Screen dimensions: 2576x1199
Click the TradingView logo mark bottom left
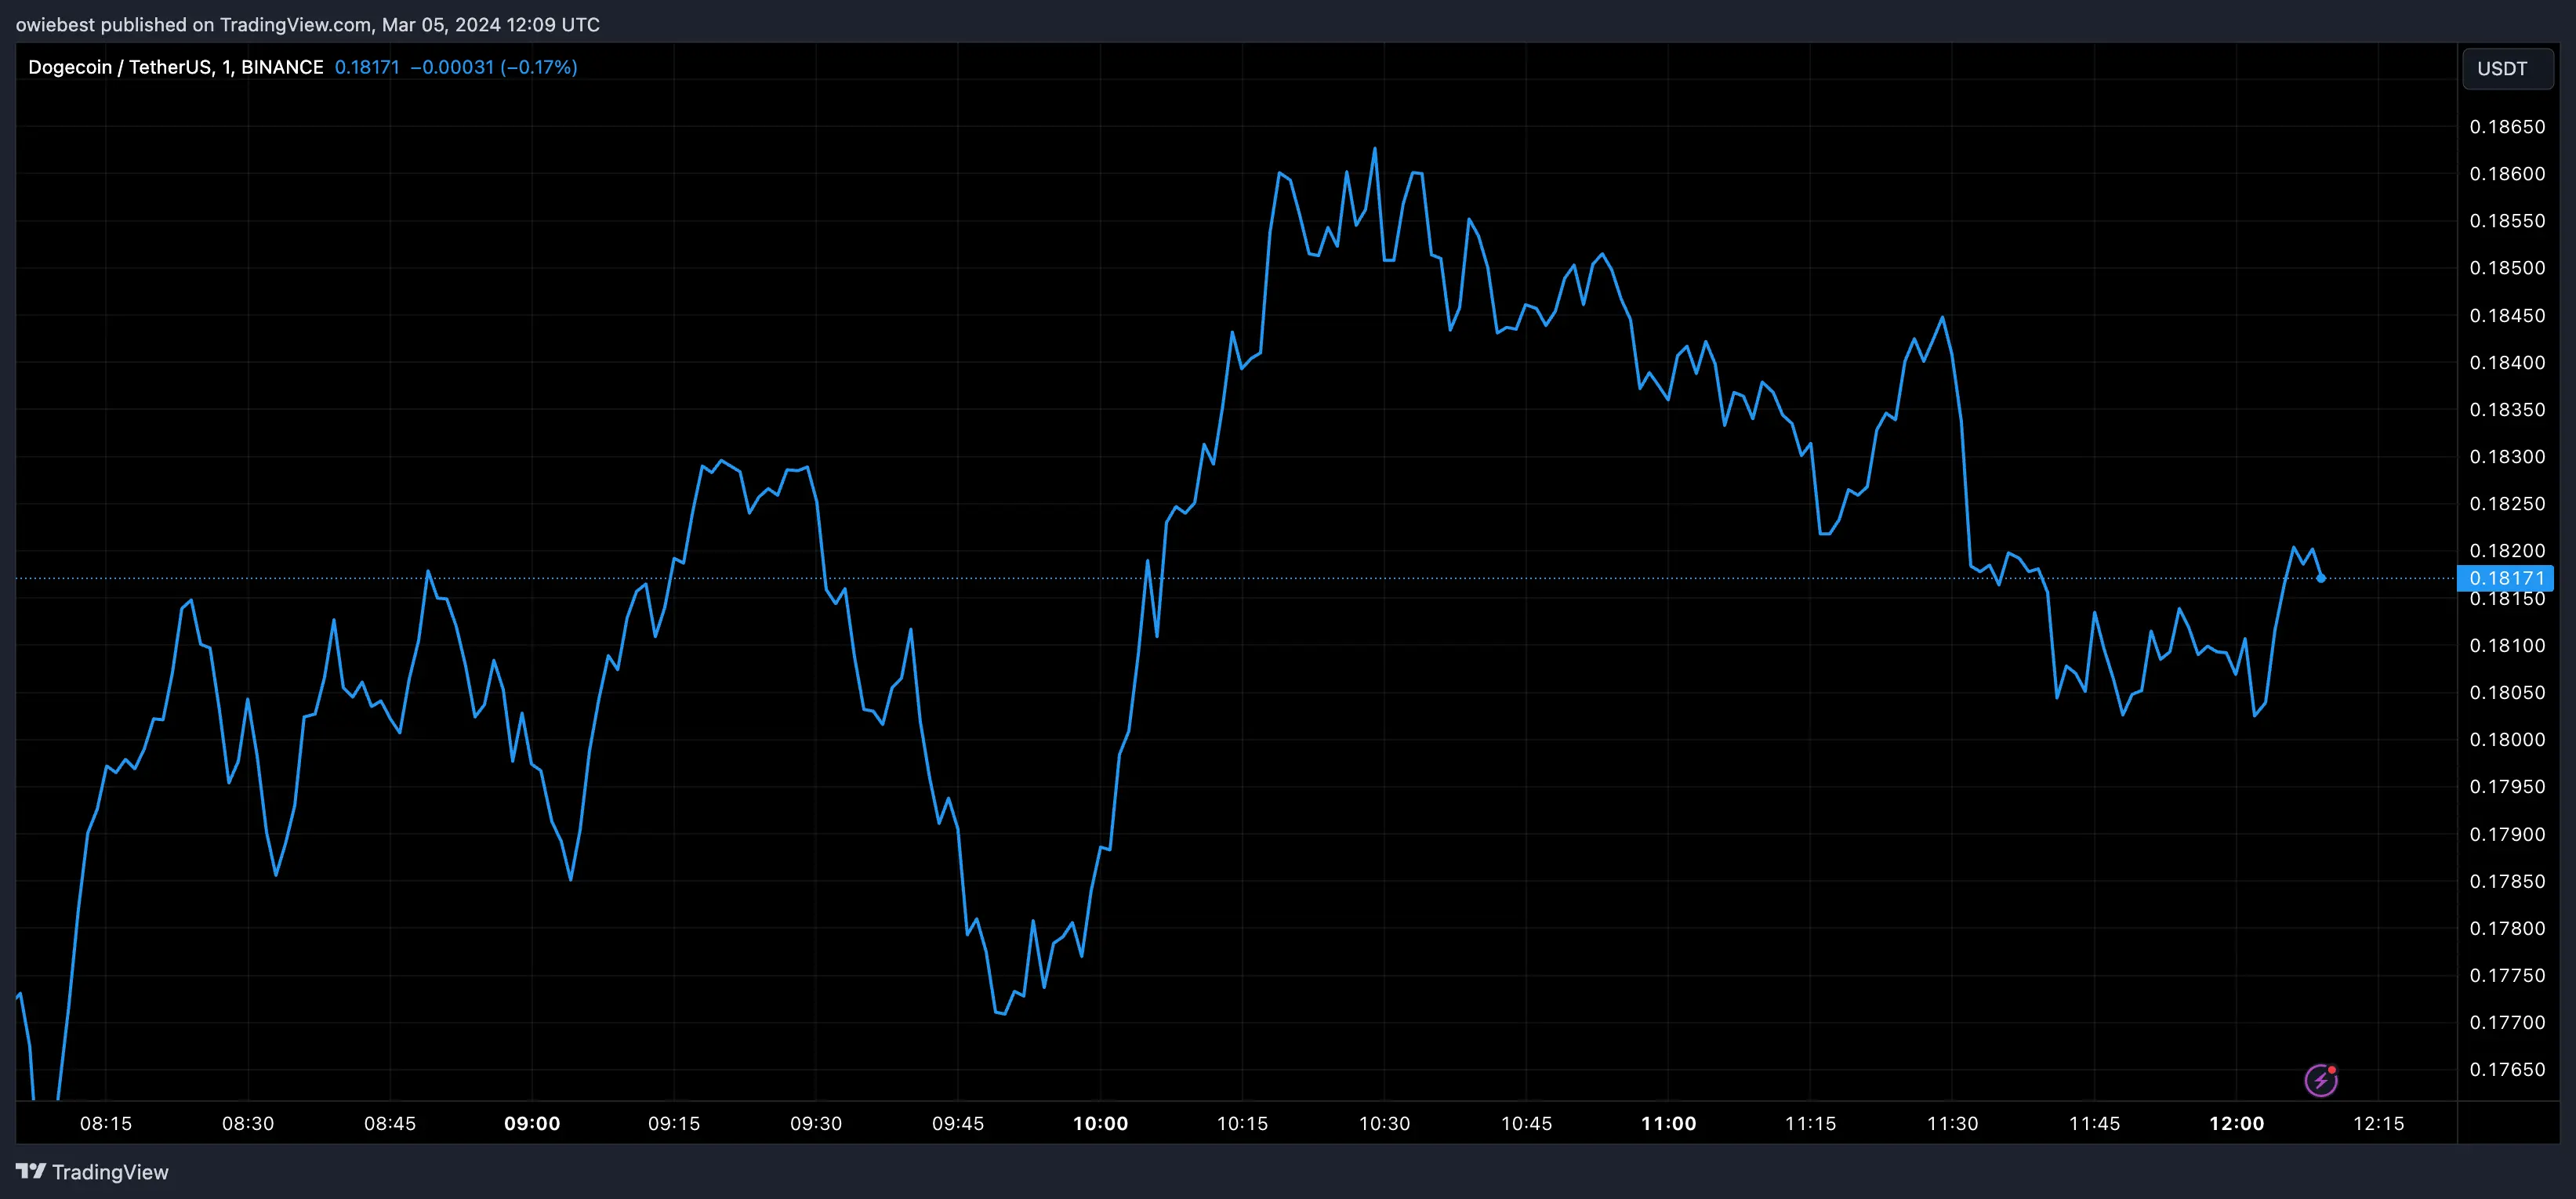point(33,1171)
